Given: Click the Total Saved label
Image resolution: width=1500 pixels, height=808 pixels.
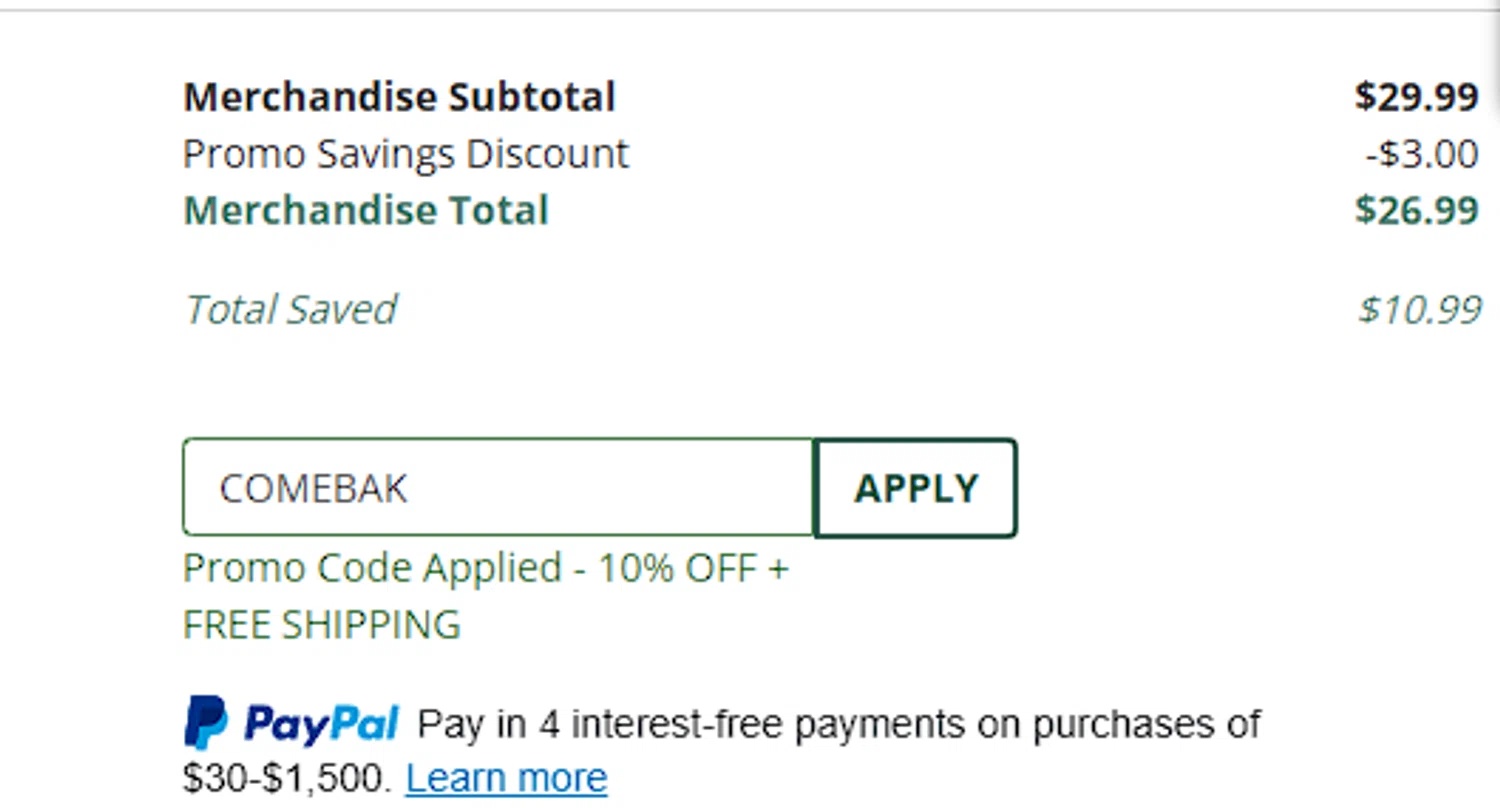Looking at the screenshot, I should pyautogui.click(x=290, y=309).
